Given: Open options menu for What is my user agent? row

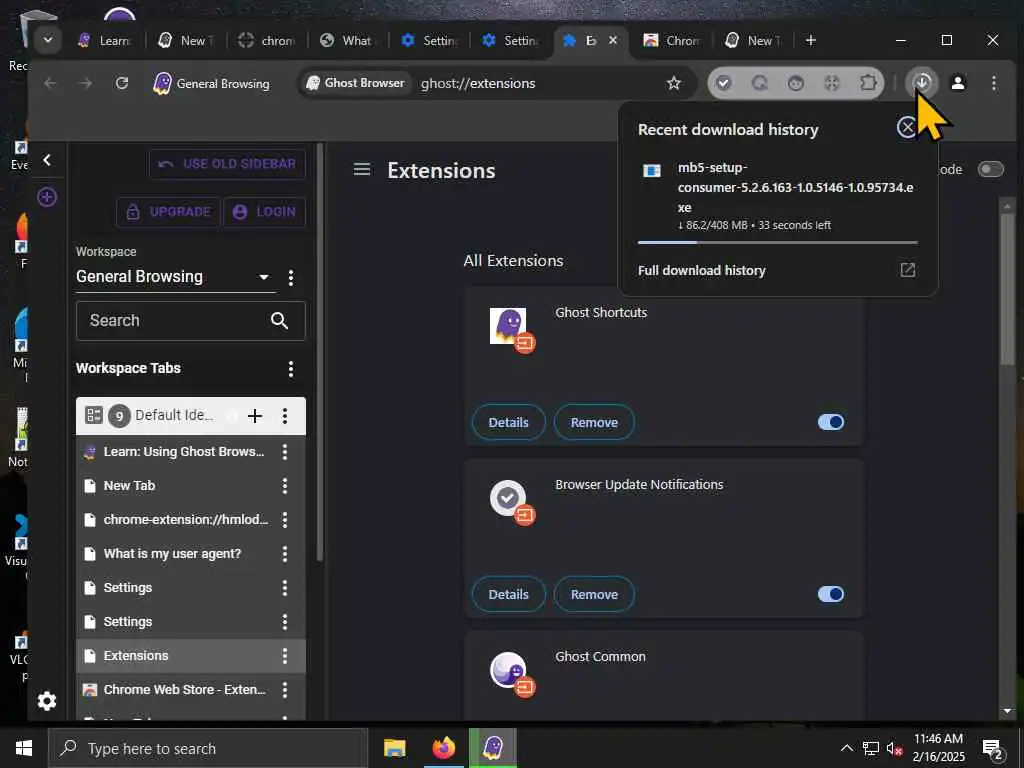Looking at the screenshot, I should pos(285,554).
